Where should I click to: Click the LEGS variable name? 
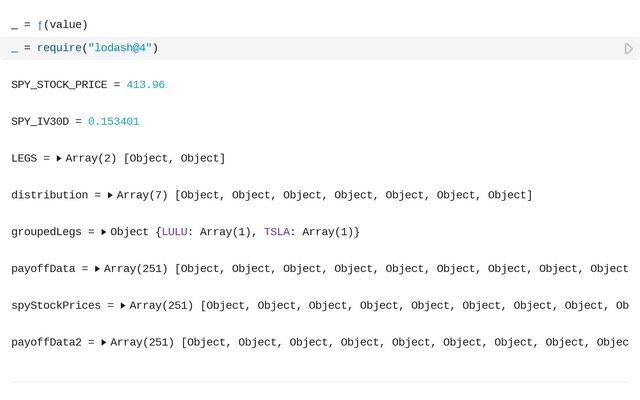[x=24, y=158]
